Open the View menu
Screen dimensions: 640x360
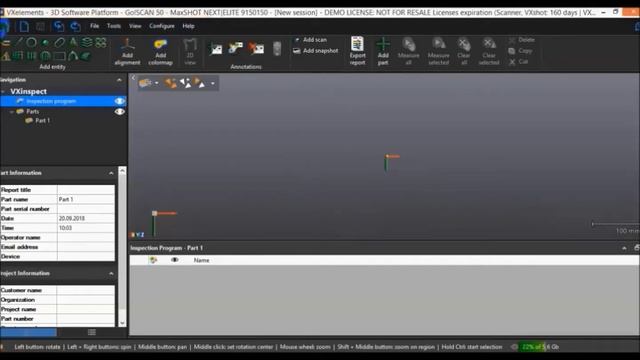(x=135, y=26)
